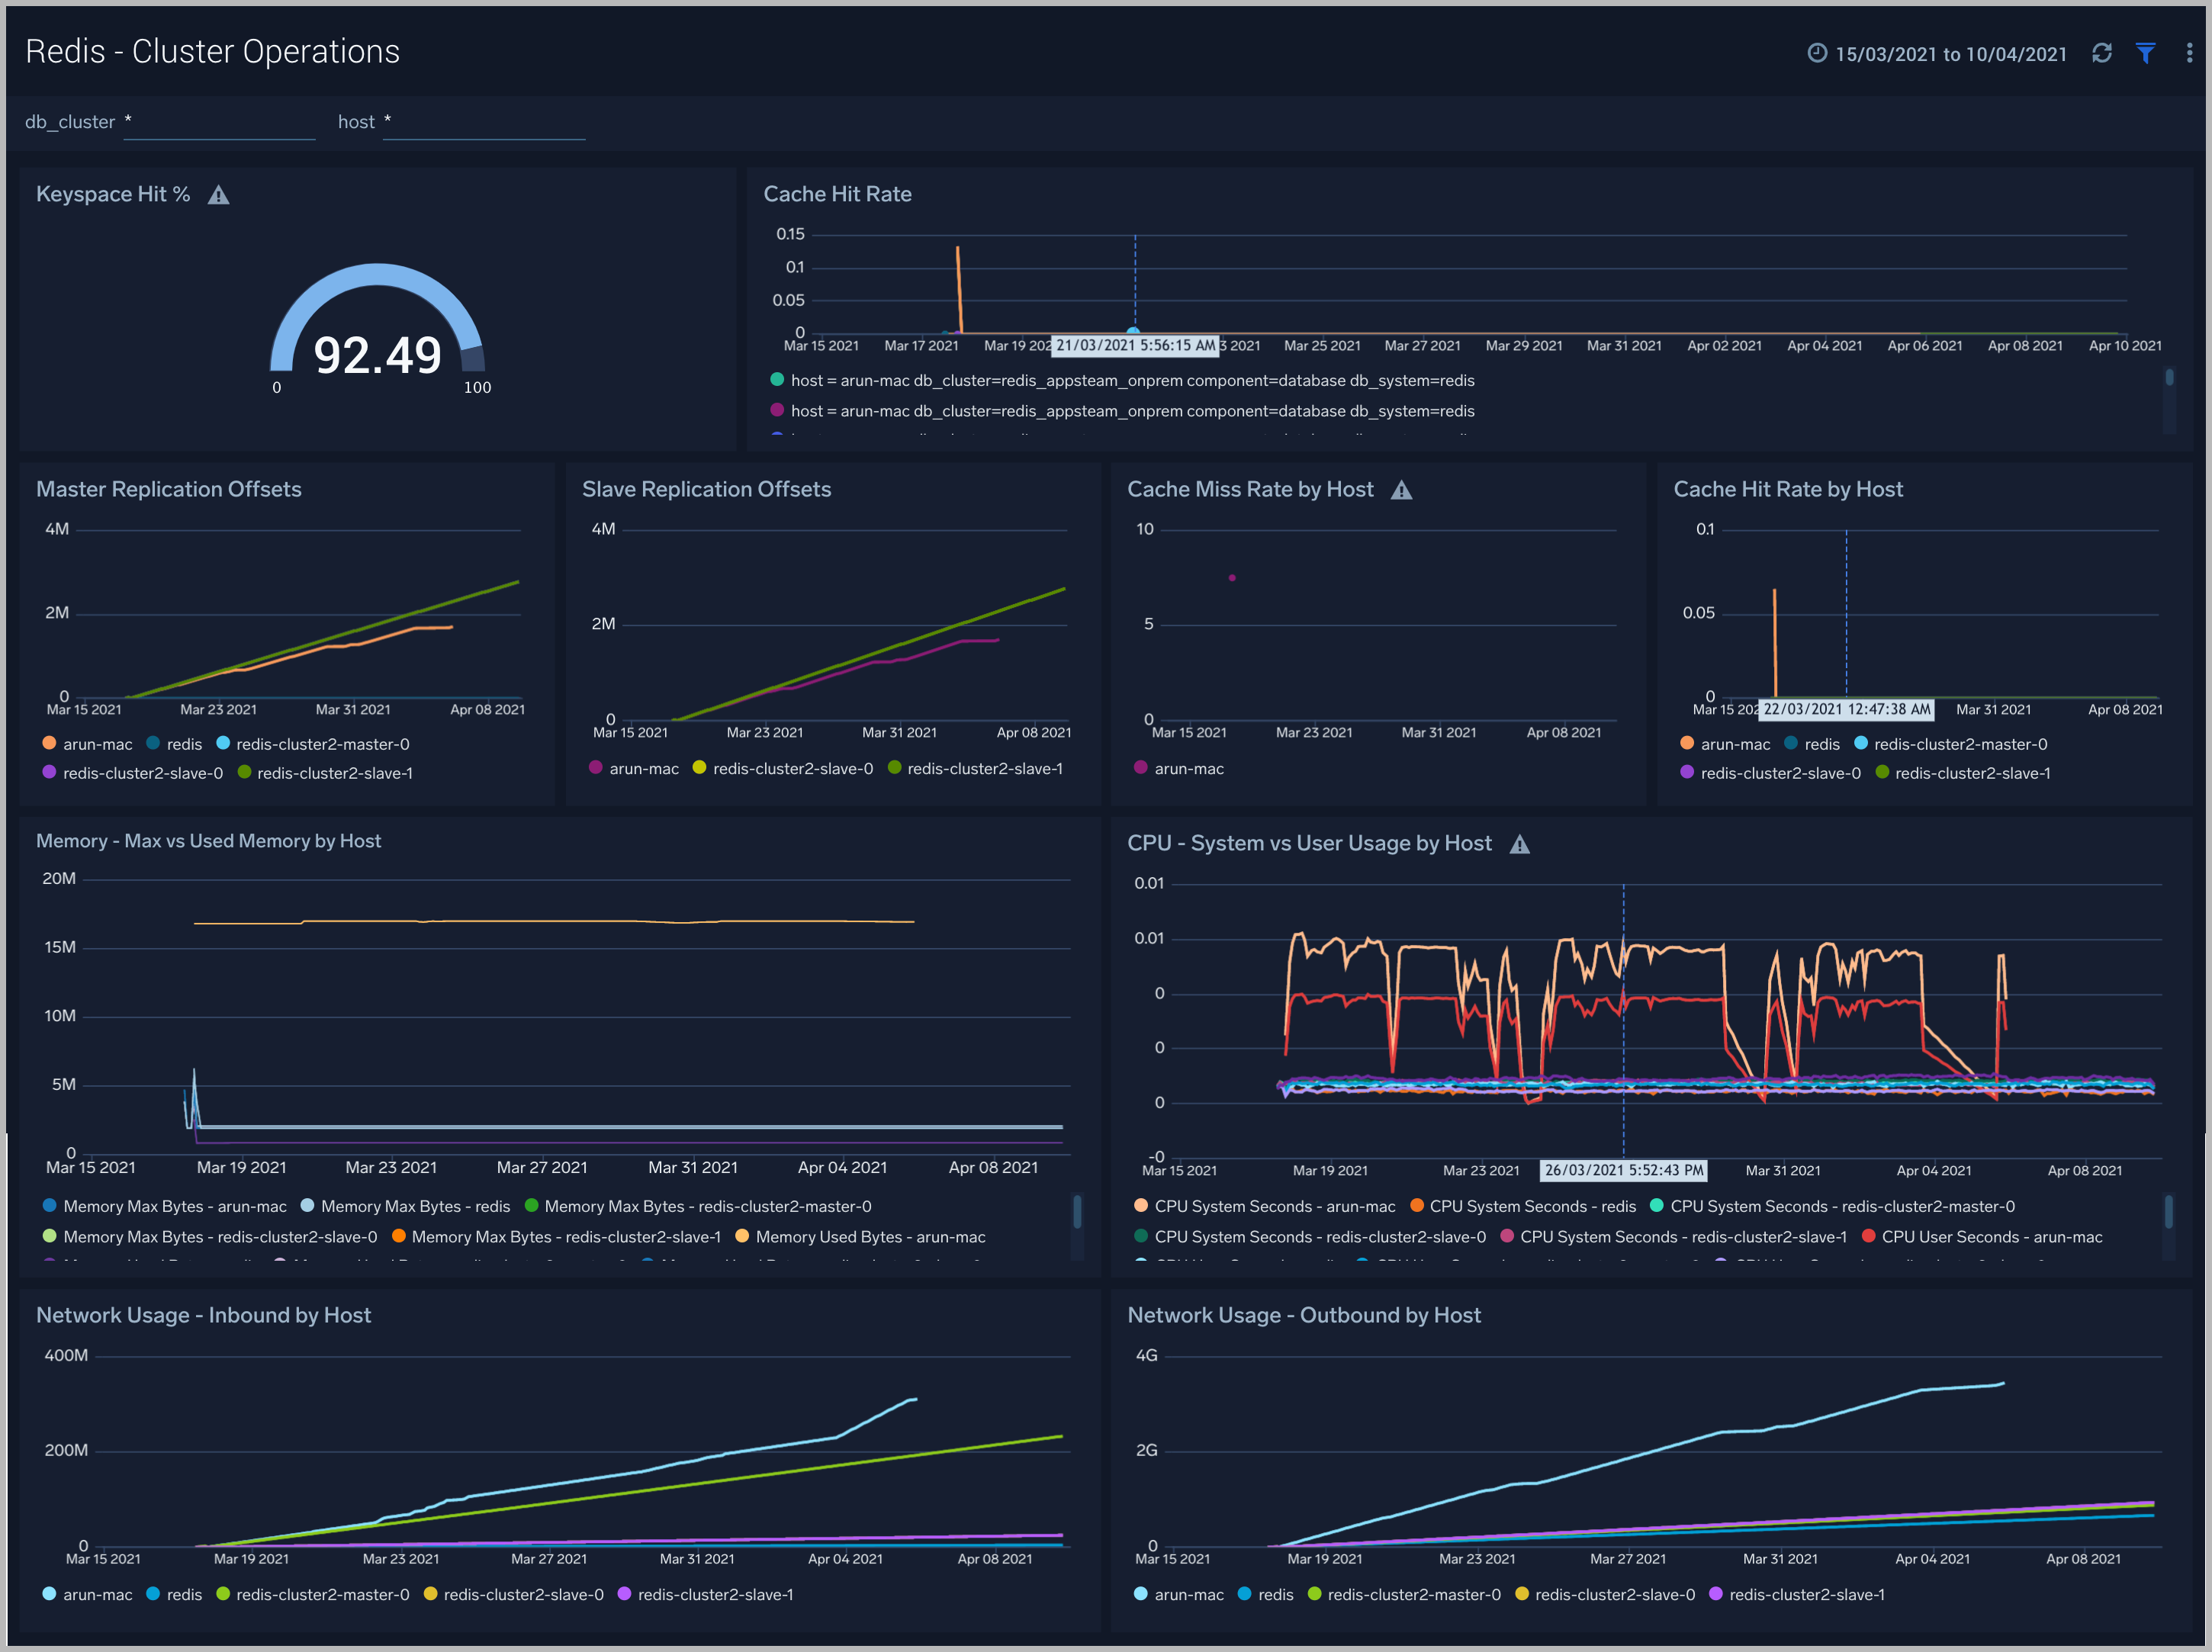Click the scrollbar in the Cache Hit Rate legend
Screen dimensions: 2212x1652
point(2170,378)
